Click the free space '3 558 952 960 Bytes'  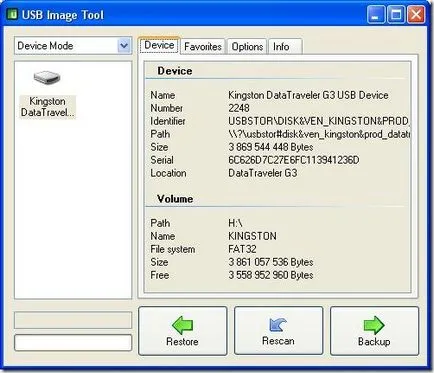271,275
